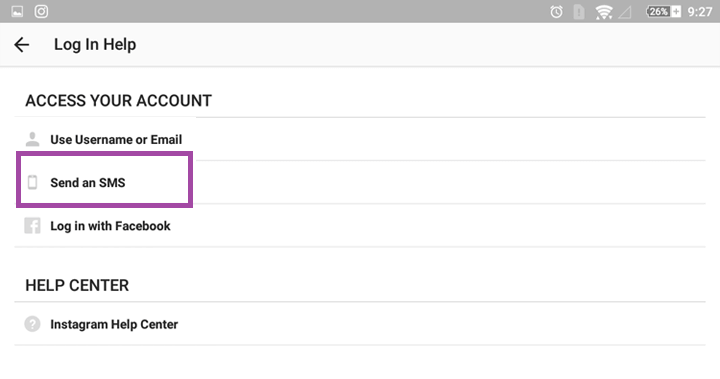Tap the cellular signal triangle icon
The image size is (720, 379).
[x=624, y=12]
